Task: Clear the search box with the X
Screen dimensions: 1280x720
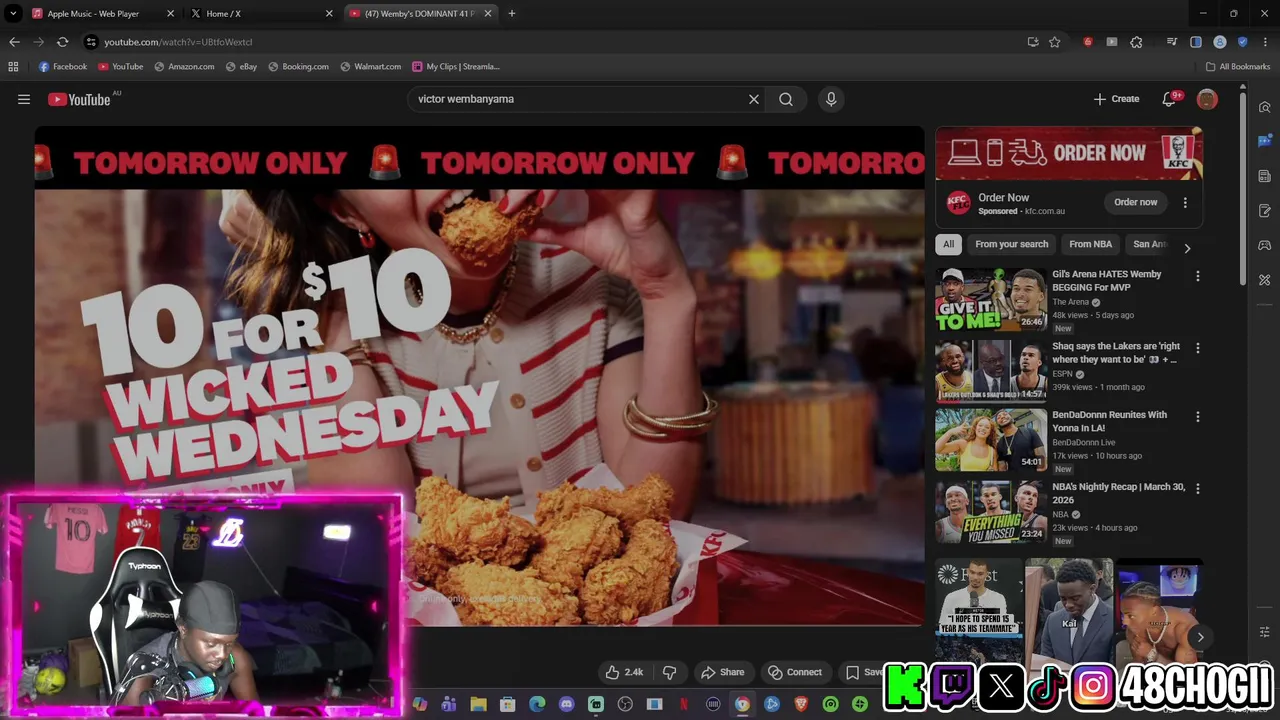Action: coord(754,99)
